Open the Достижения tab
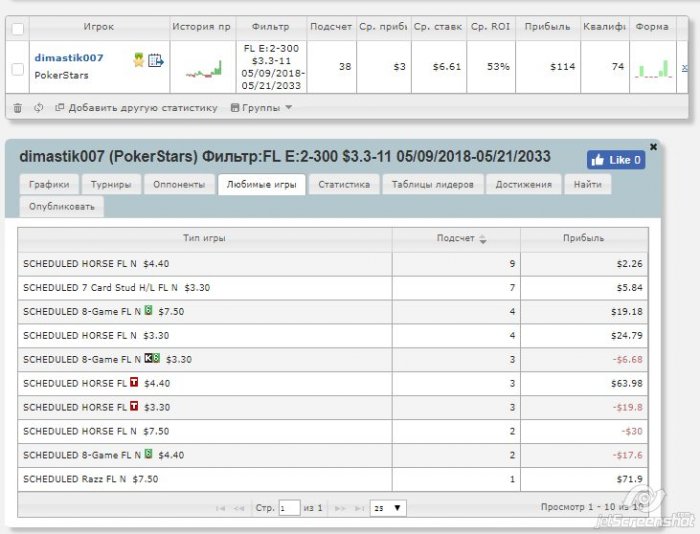This screenshot has height=534, width=700. (524, 184)
